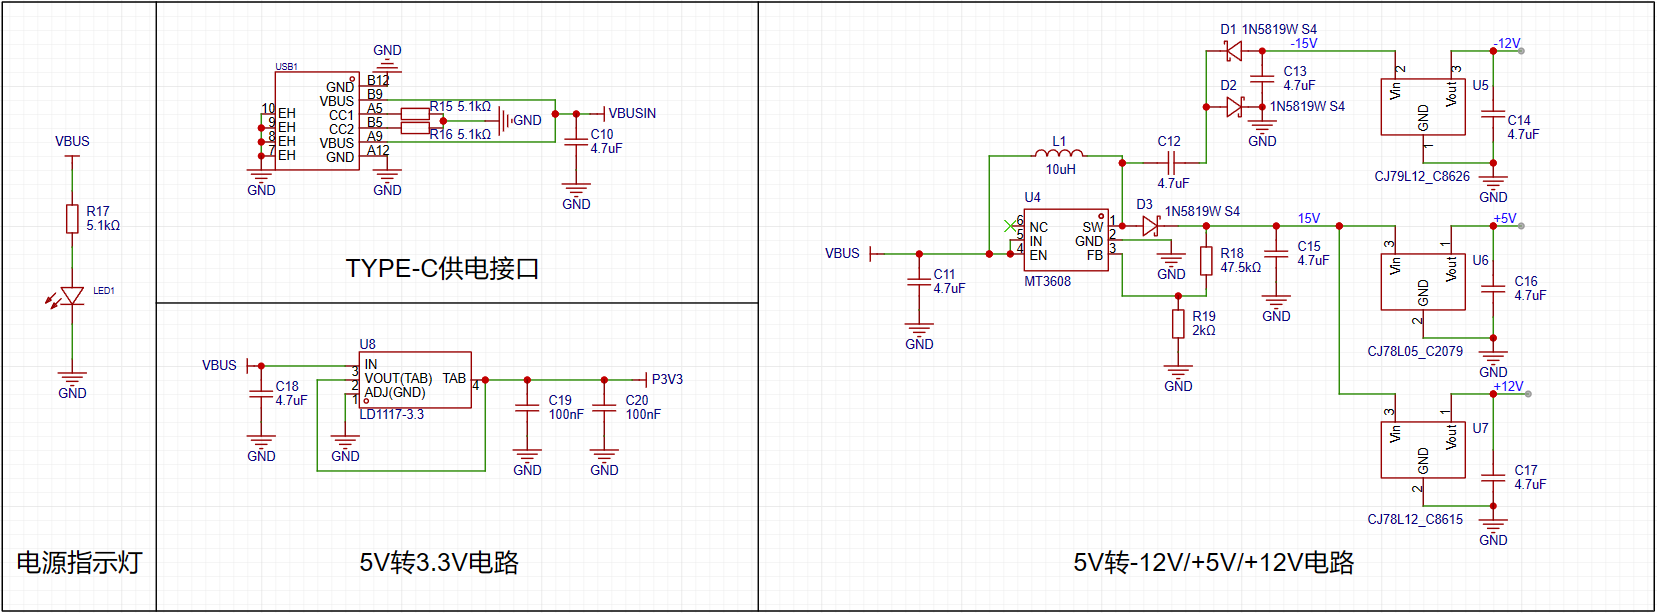1657x613 pixels.
Task: Select capacitor C11 4.7uF
Action: point(919,281)
